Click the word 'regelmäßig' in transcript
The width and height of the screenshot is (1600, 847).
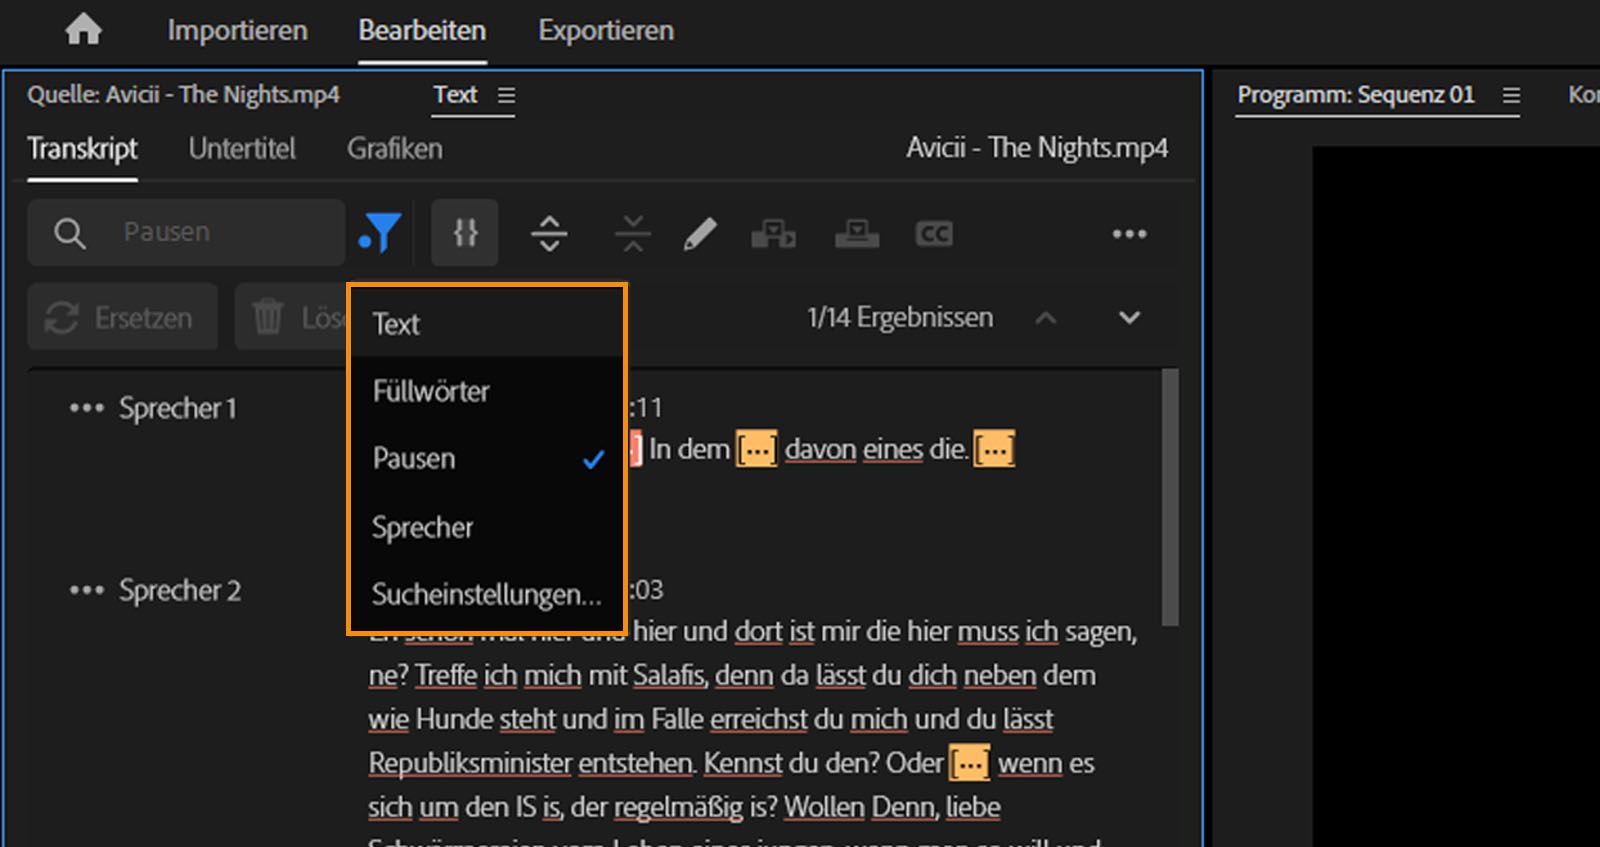tap(678, 807)
